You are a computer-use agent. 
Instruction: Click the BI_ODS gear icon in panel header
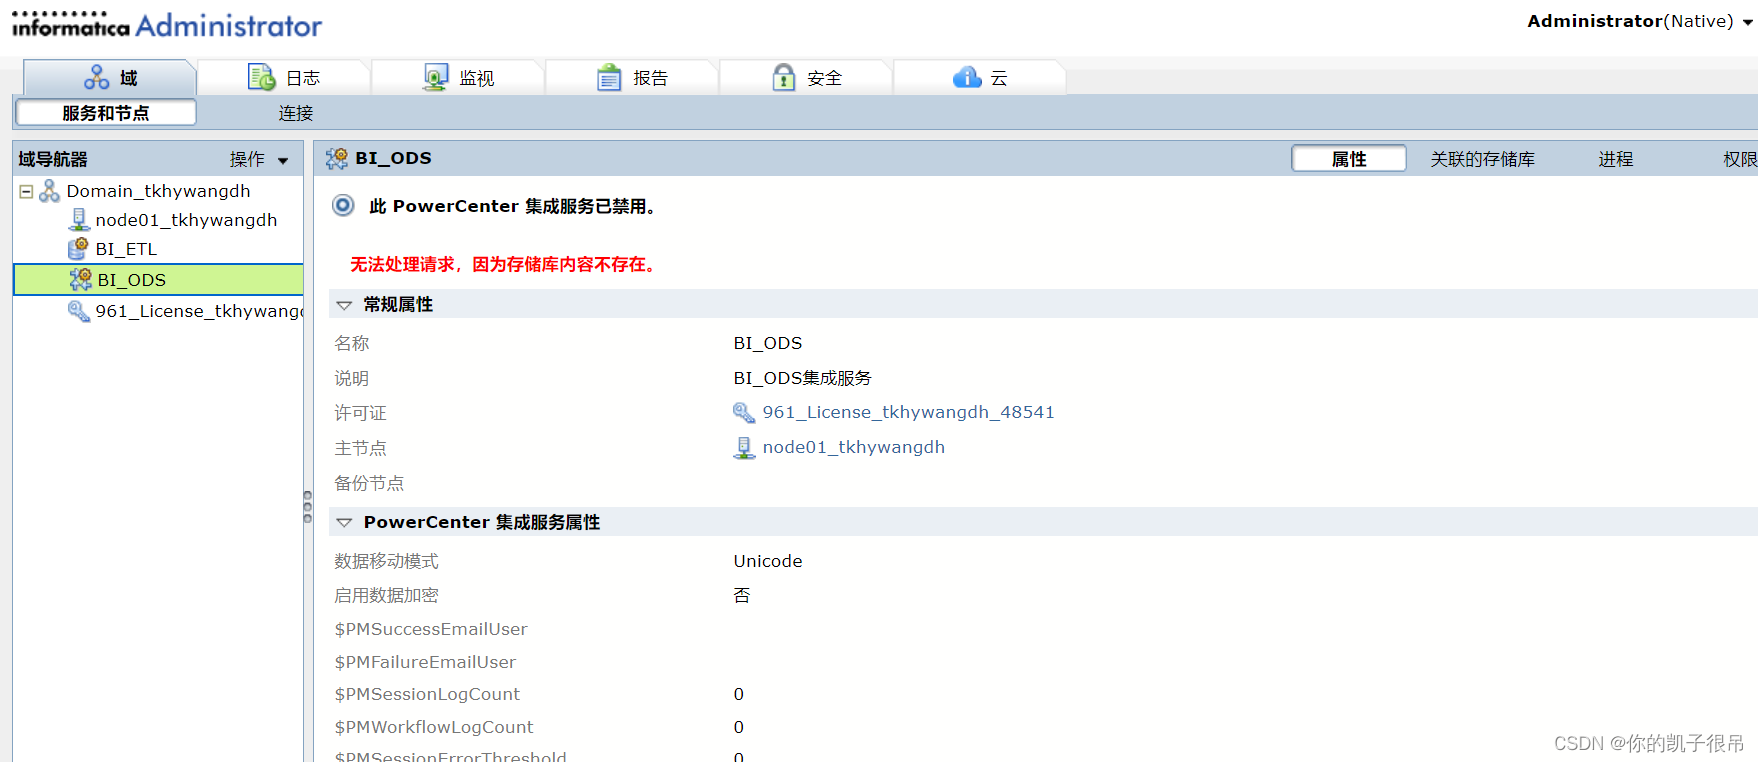337,158
